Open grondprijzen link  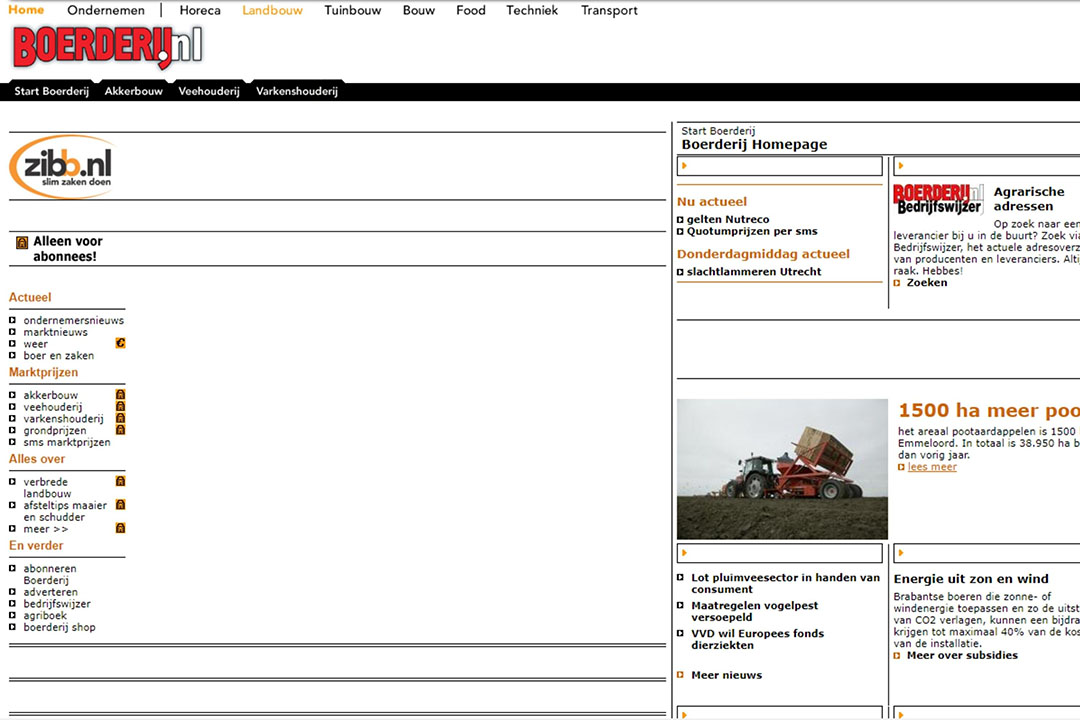tap(55, 431)
